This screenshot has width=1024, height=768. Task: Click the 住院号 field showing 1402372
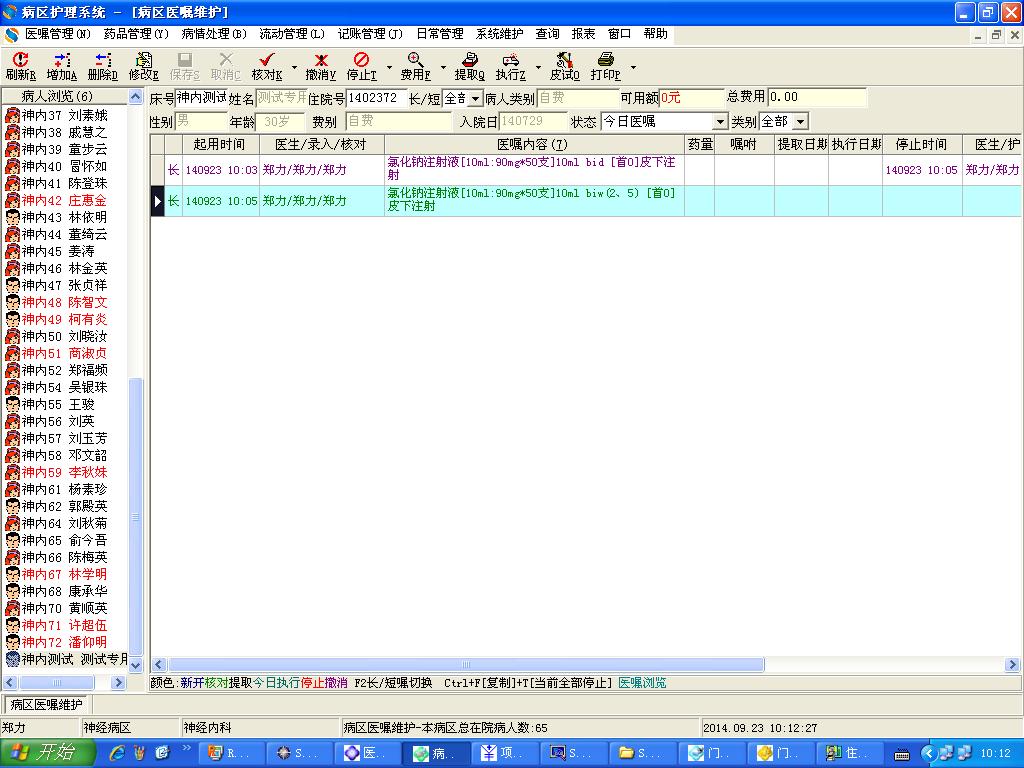(x=377, y=98)
